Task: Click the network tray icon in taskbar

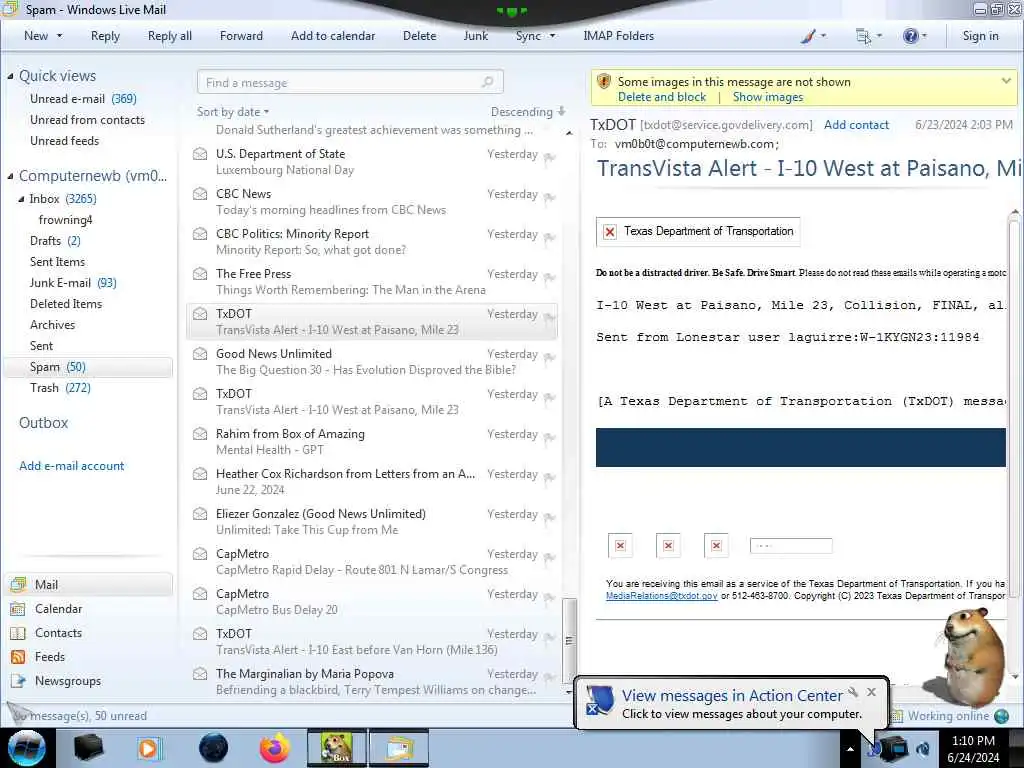Action: click(893, 748)
